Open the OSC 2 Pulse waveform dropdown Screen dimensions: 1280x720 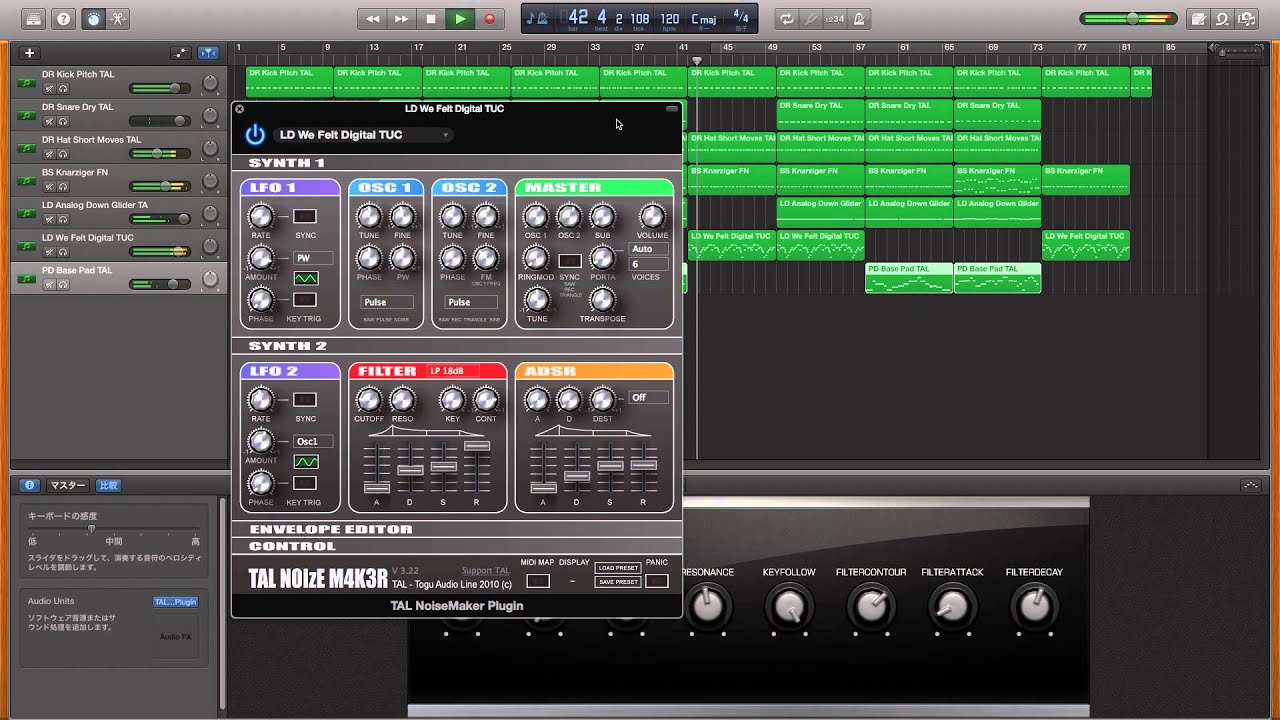(470, 302)
